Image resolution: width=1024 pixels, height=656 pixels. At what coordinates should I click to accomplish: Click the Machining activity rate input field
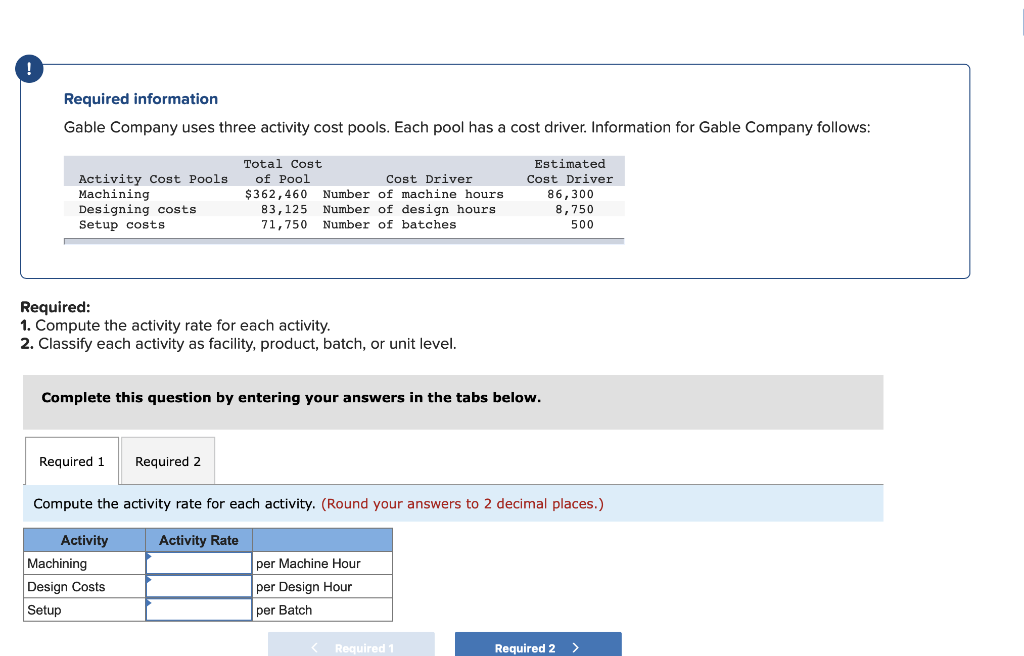tap(198, 562)
